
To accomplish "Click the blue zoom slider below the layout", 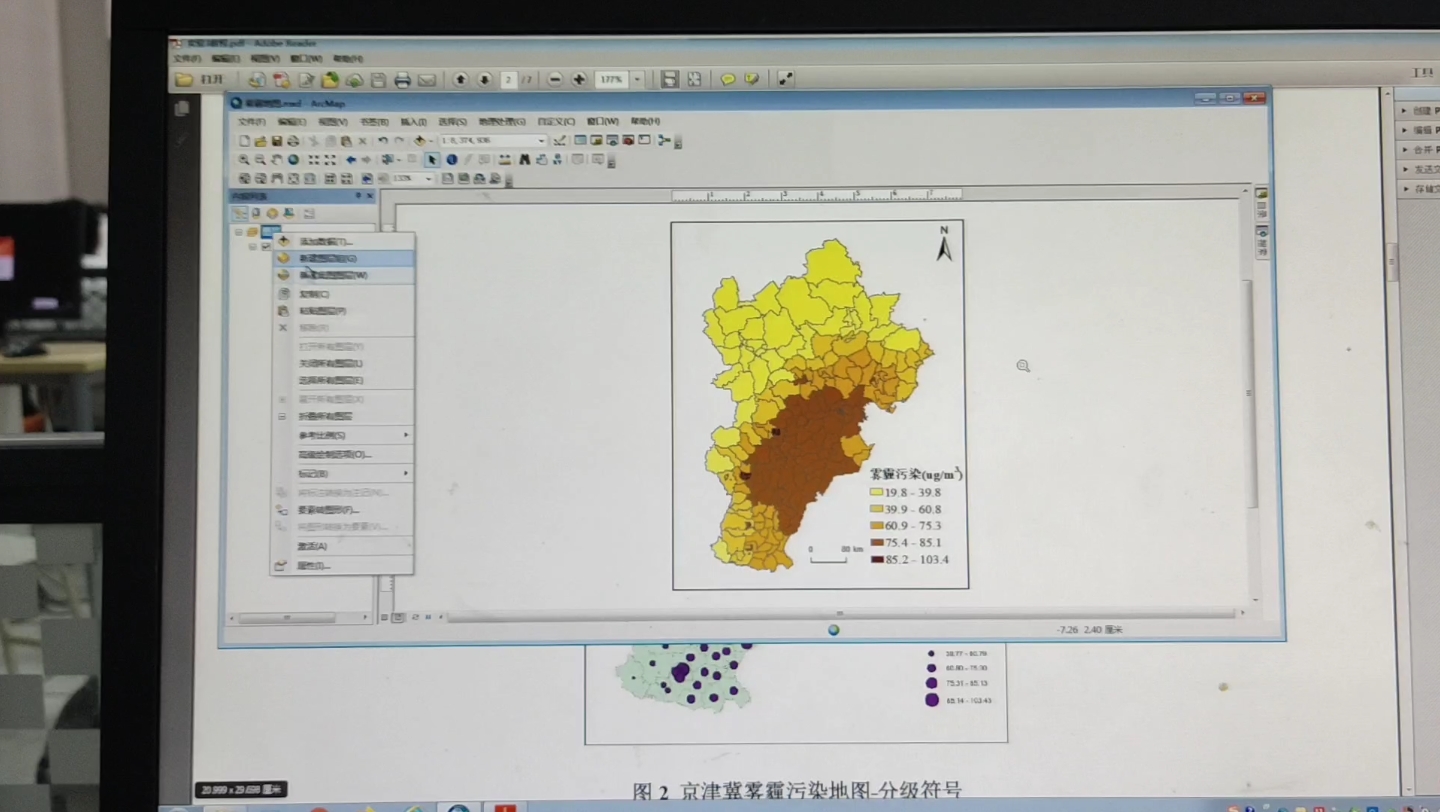I will 833,630.
